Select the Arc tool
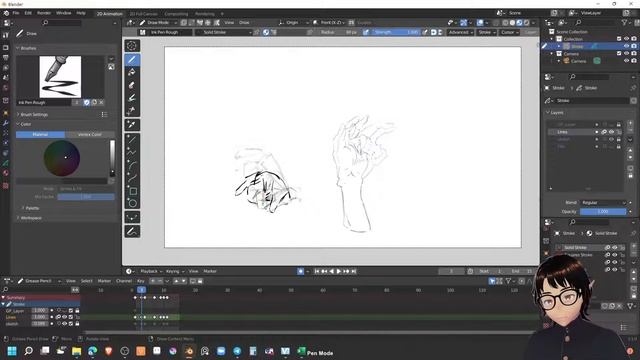The height and width of the screenshot is (360, 640). pos(132,165)
